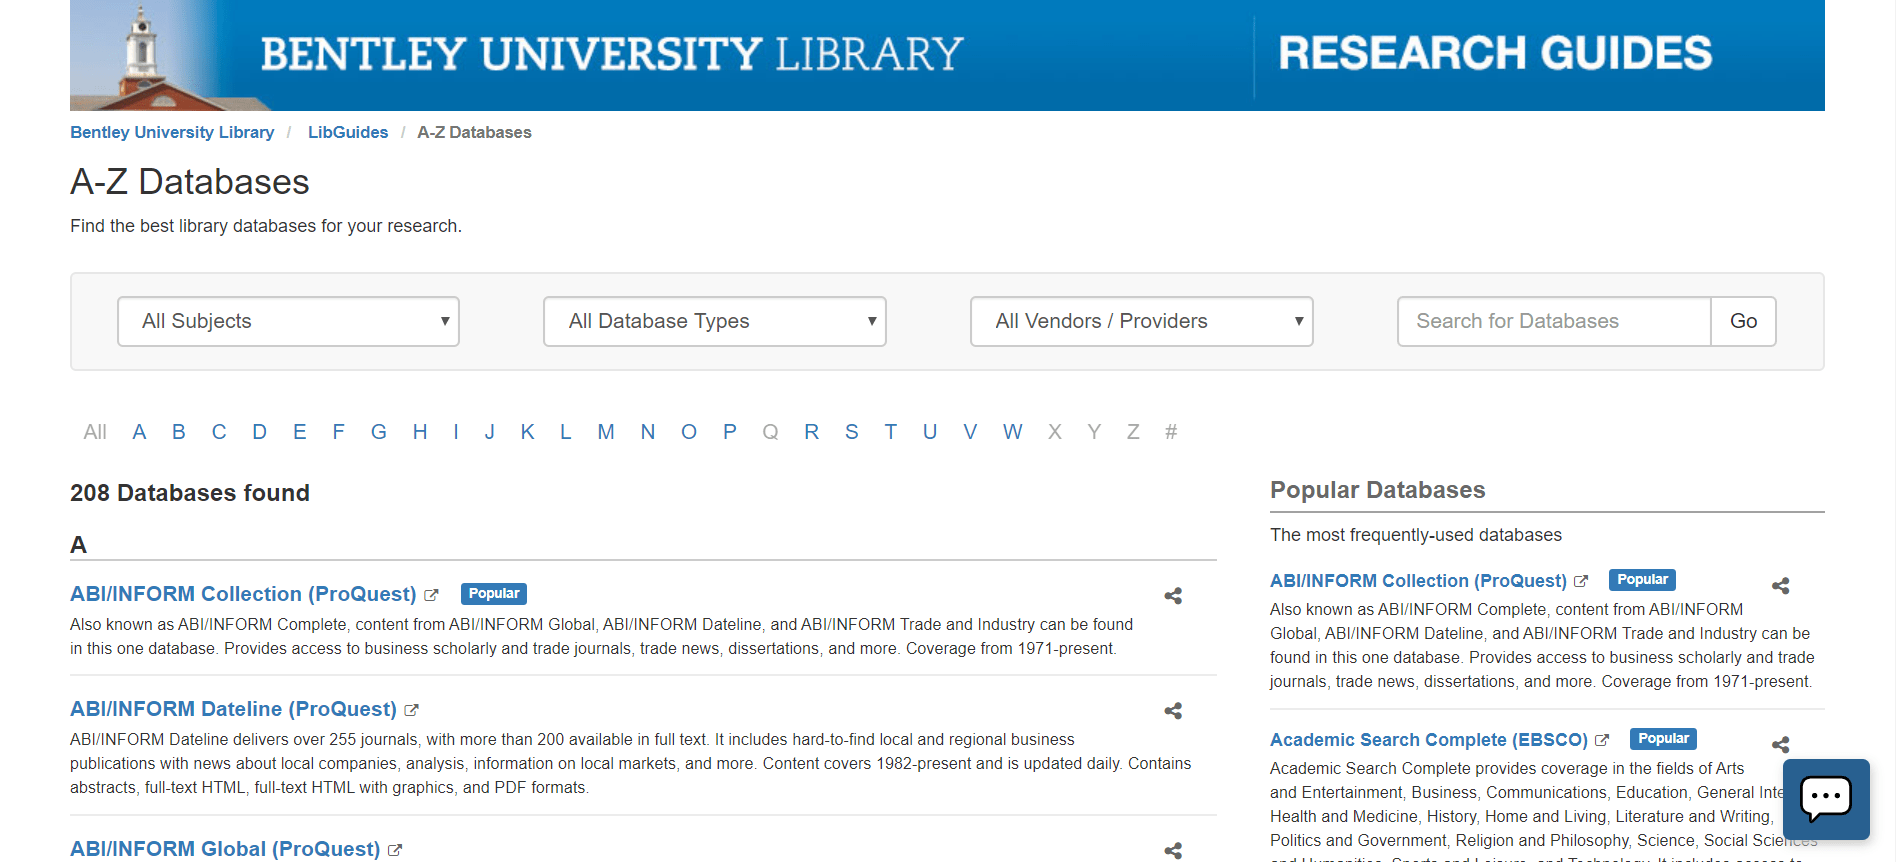1896x862 pixels.
Task: Open the LibGuides breadcrumb link
Action: click(347, 132)
